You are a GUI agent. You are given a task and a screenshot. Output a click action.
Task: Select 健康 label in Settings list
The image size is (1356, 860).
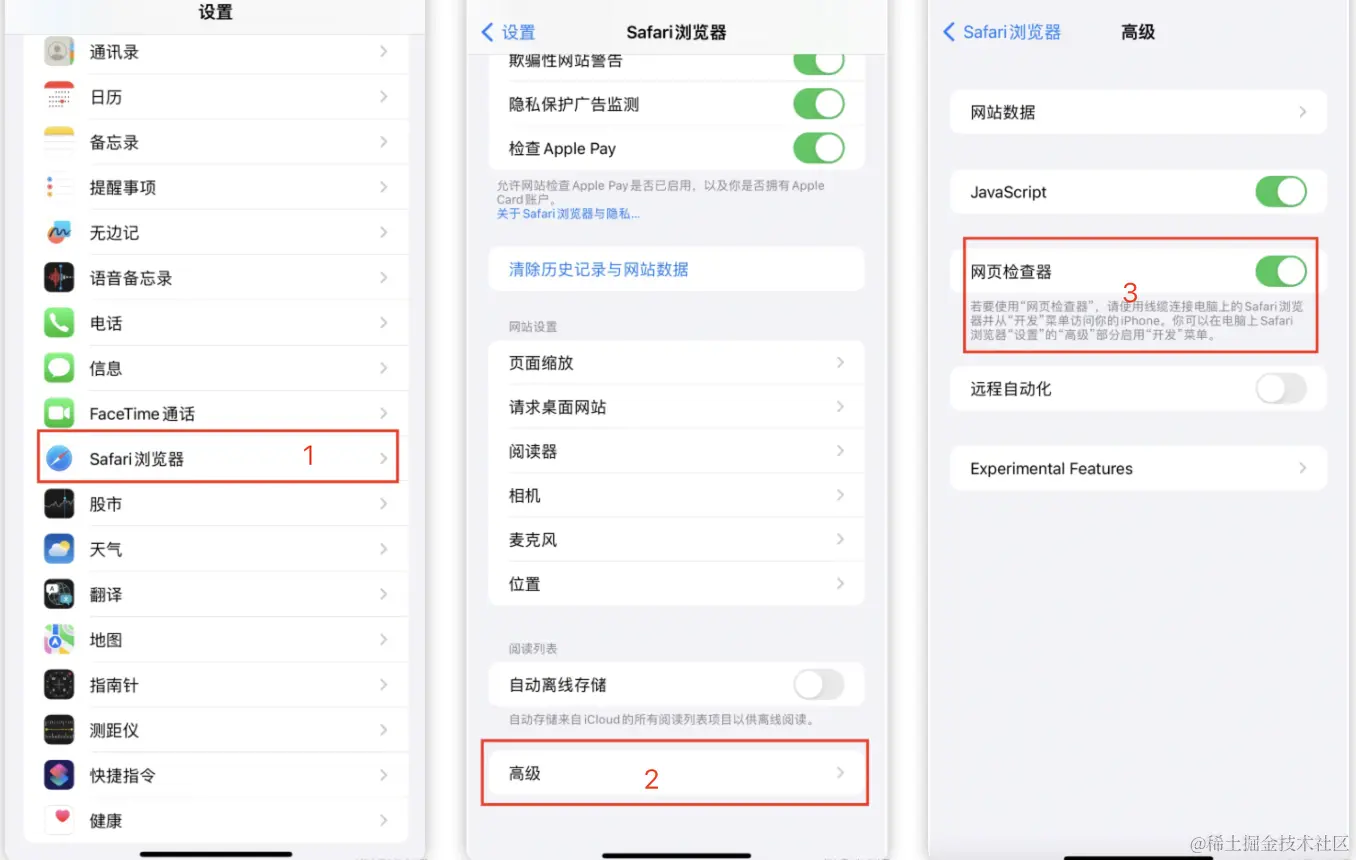106,820
